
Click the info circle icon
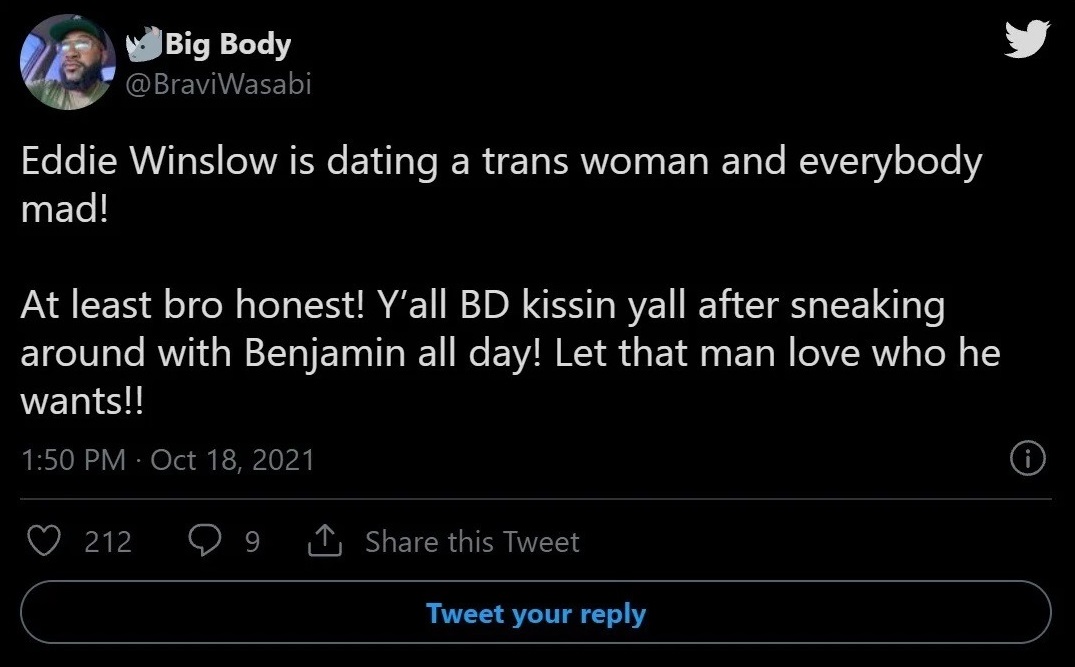[x=1029, y=459]
